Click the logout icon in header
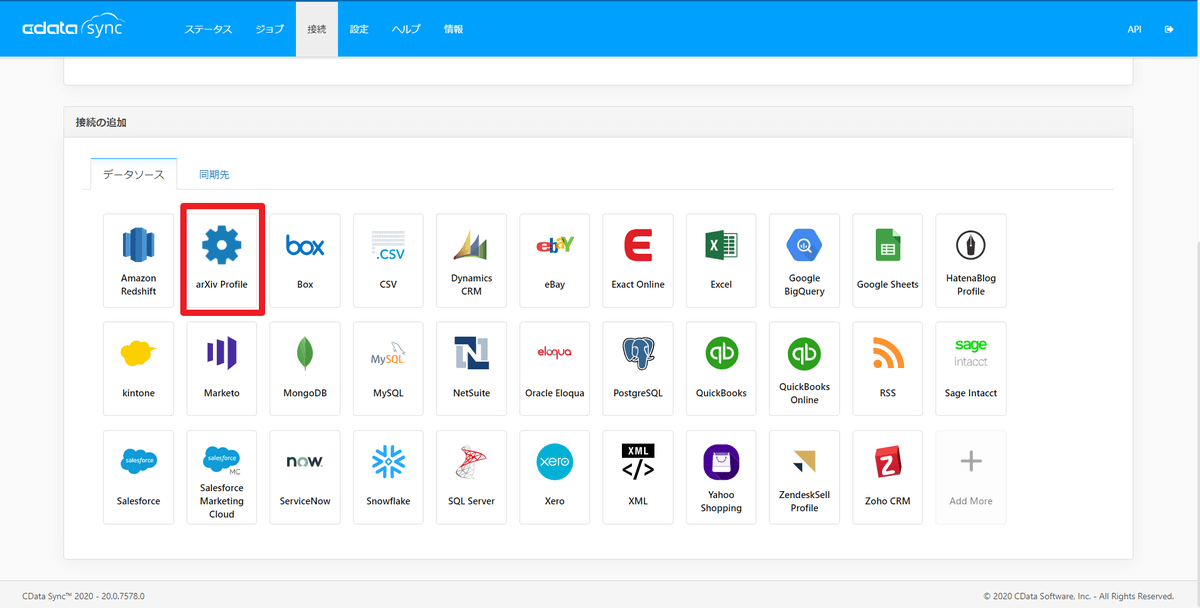This screenshot has height=608, width=1200. pyautogui.click(x=1169, y=29)
